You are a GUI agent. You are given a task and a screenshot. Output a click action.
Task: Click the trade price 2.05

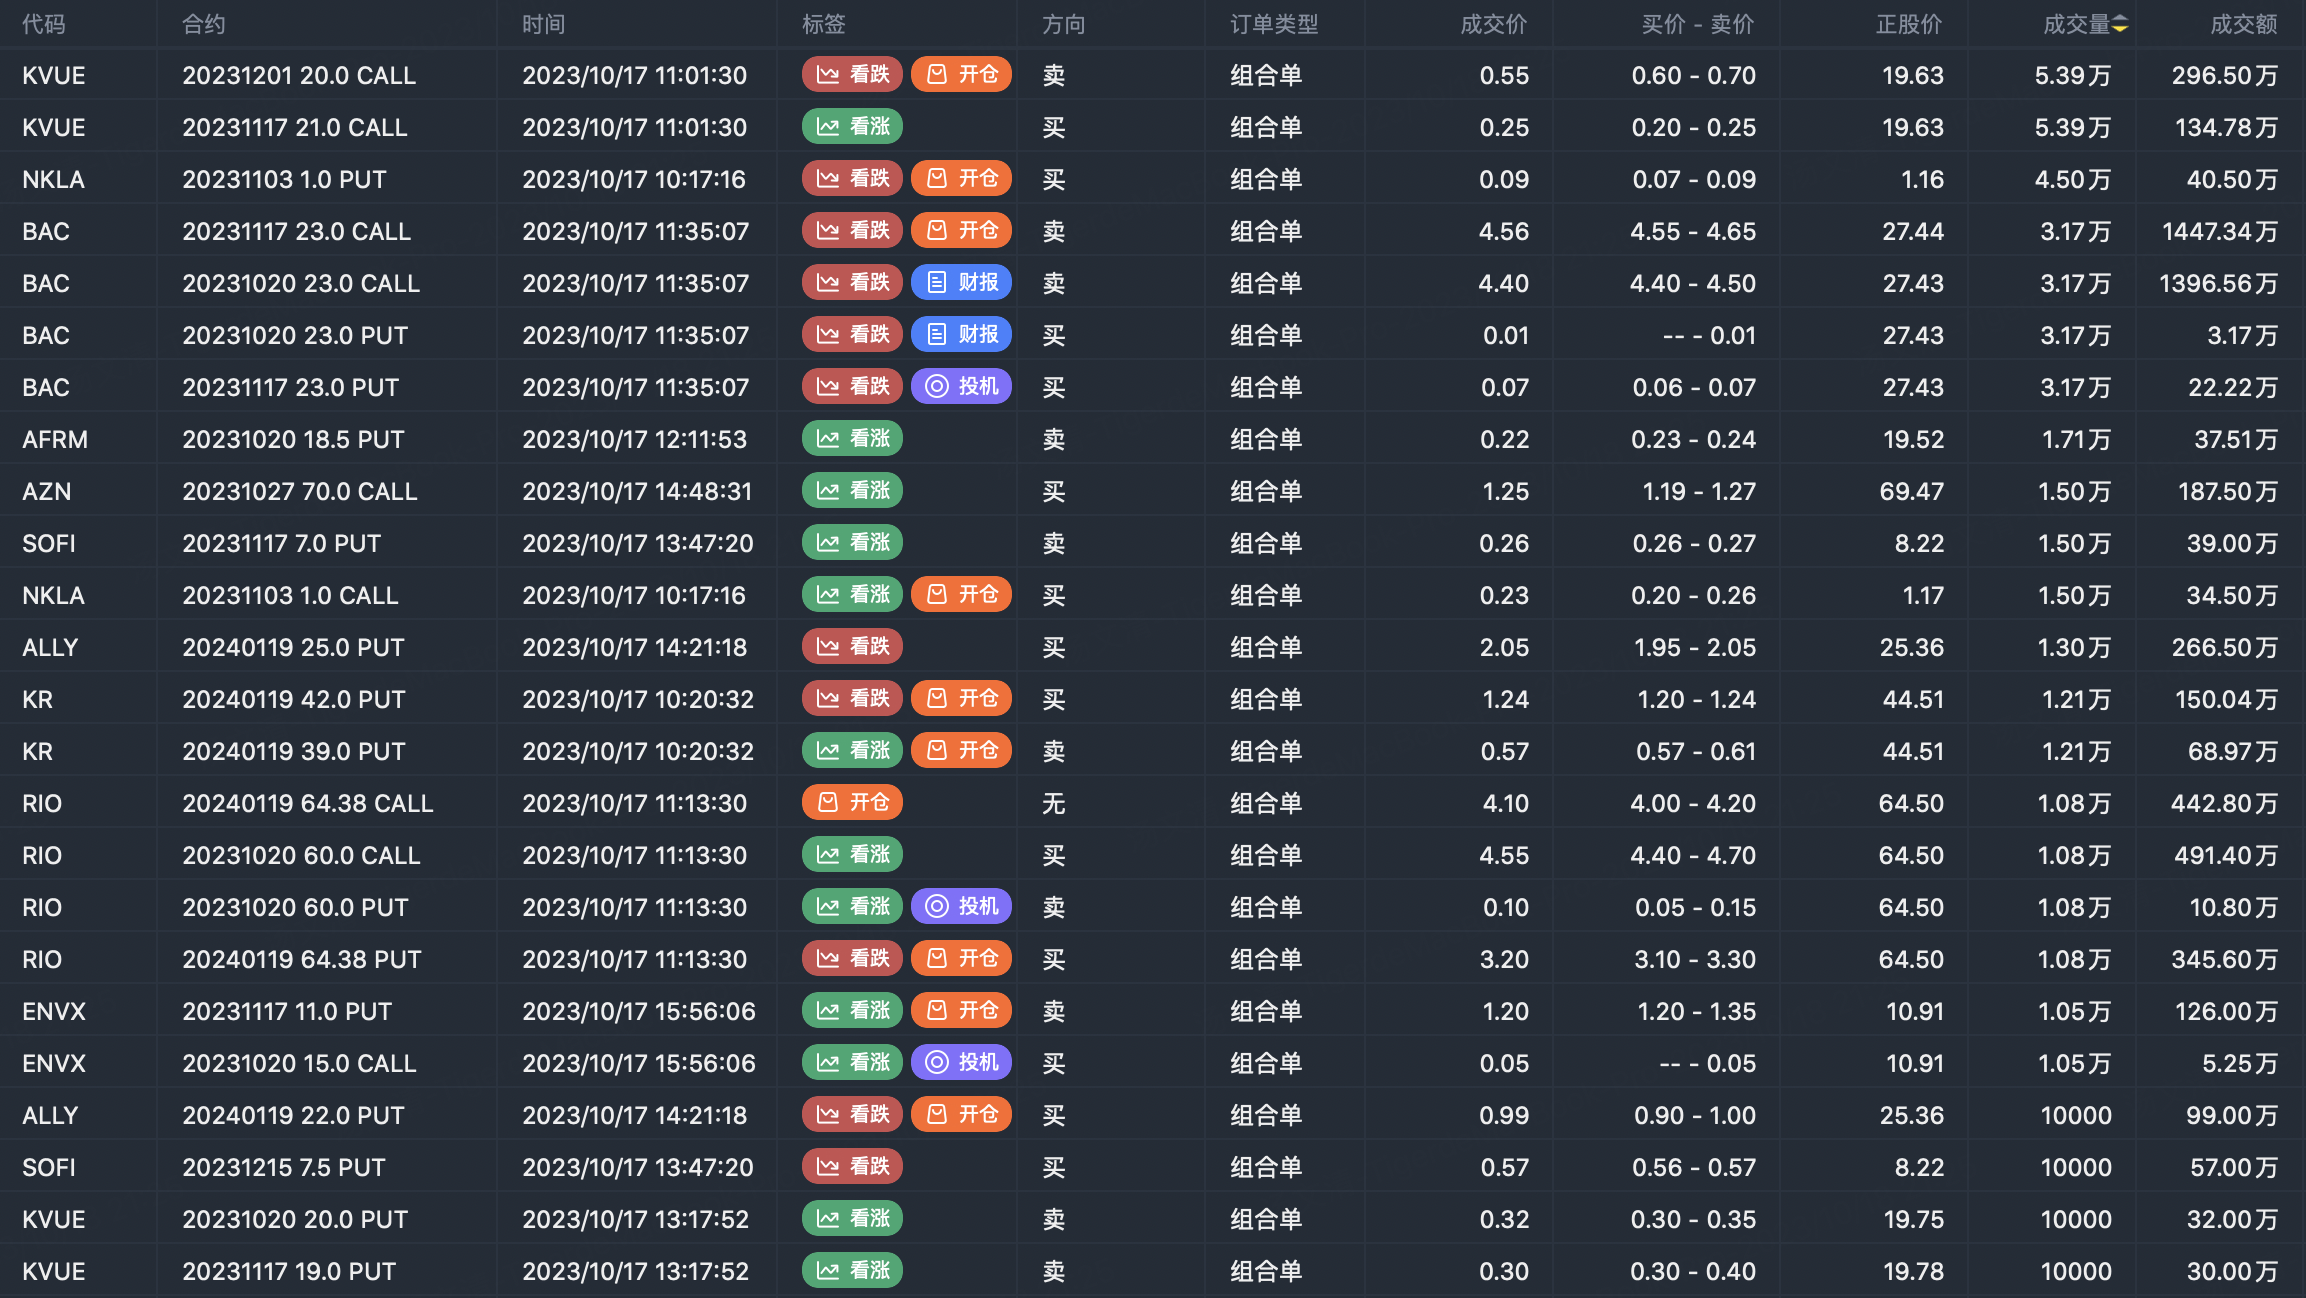point(1505,647)
